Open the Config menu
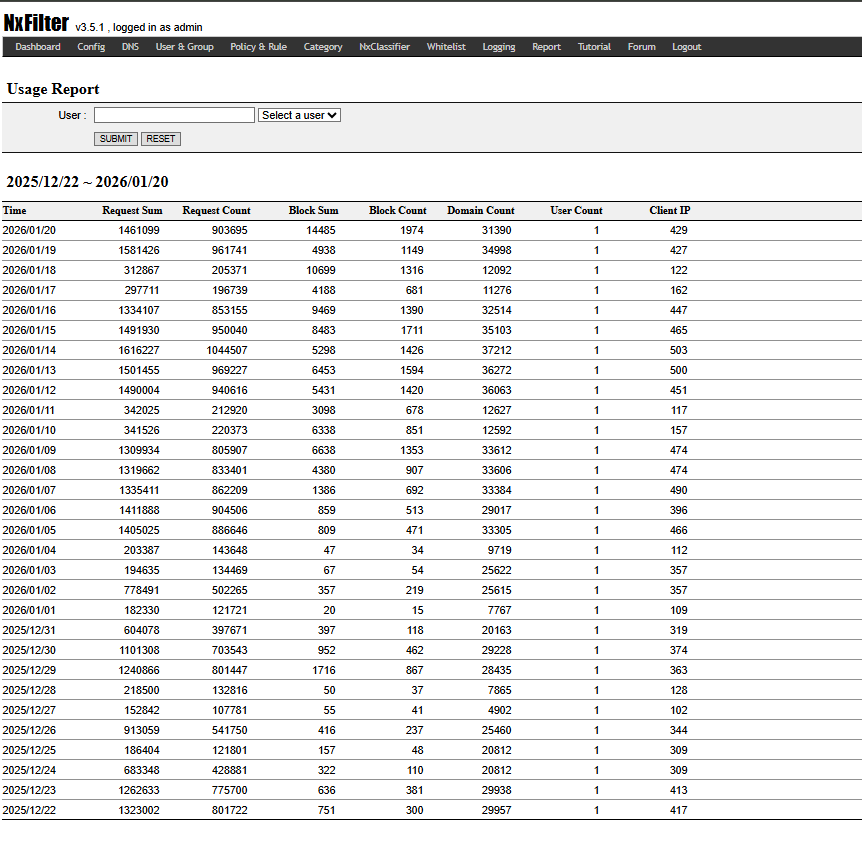Viewport: 862px width, 852px height. point(91,47)
